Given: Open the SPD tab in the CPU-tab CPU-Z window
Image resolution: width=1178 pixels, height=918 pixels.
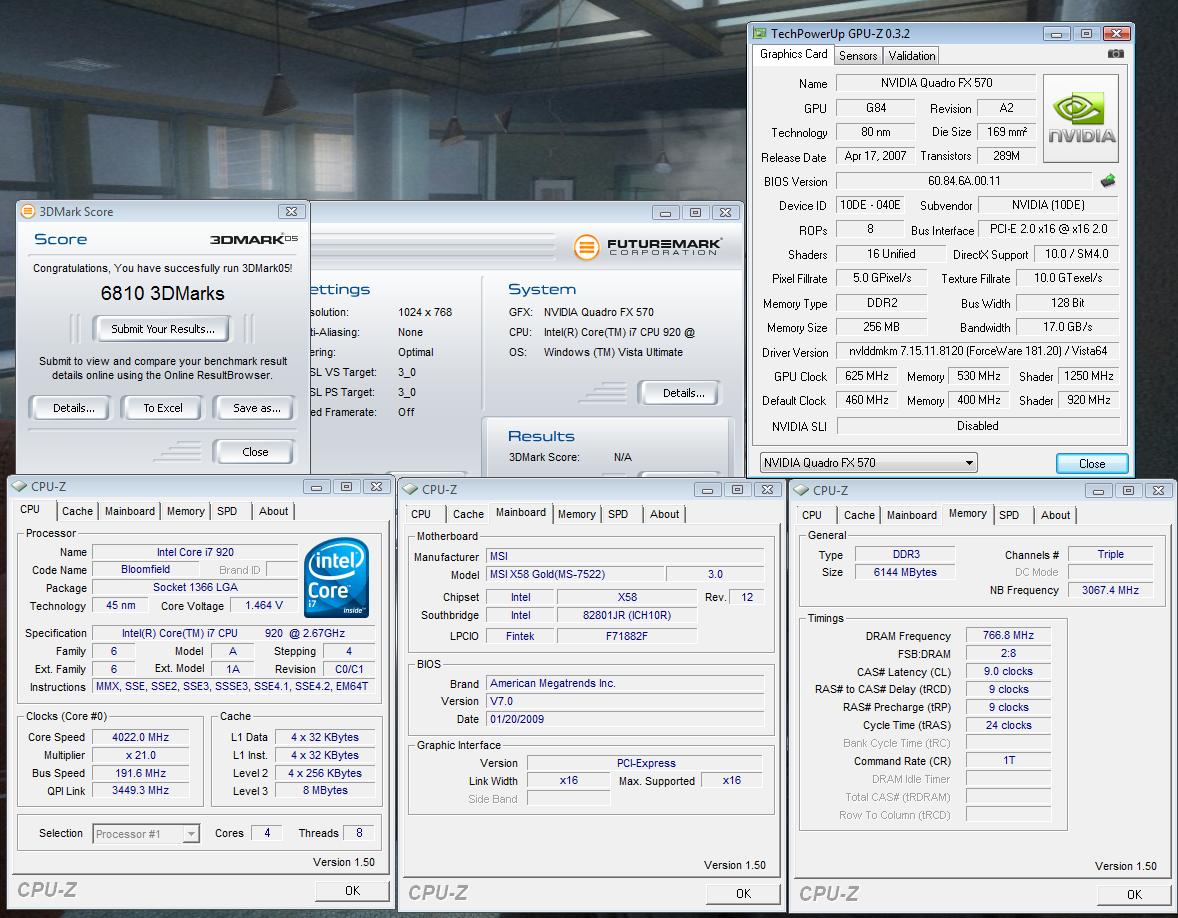Looking at the screenshot, I should [227, 511].
